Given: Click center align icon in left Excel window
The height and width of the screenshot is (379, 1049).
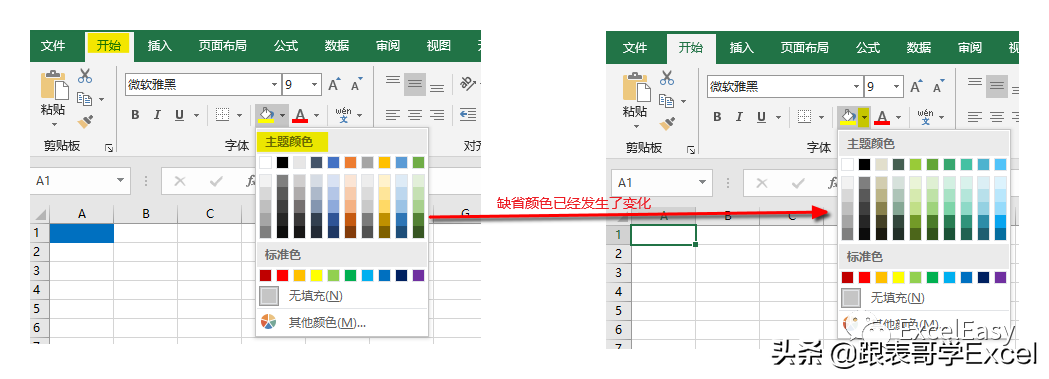Looking at the screenshot, I should [x=415, y=115].
